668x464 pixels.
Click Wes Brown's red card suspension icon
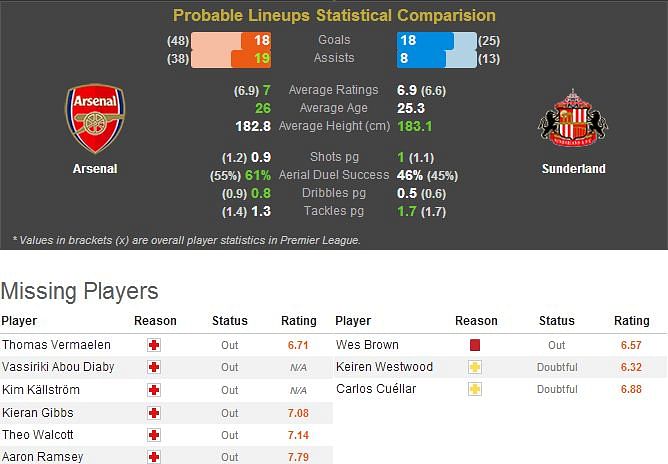[475, 345]
